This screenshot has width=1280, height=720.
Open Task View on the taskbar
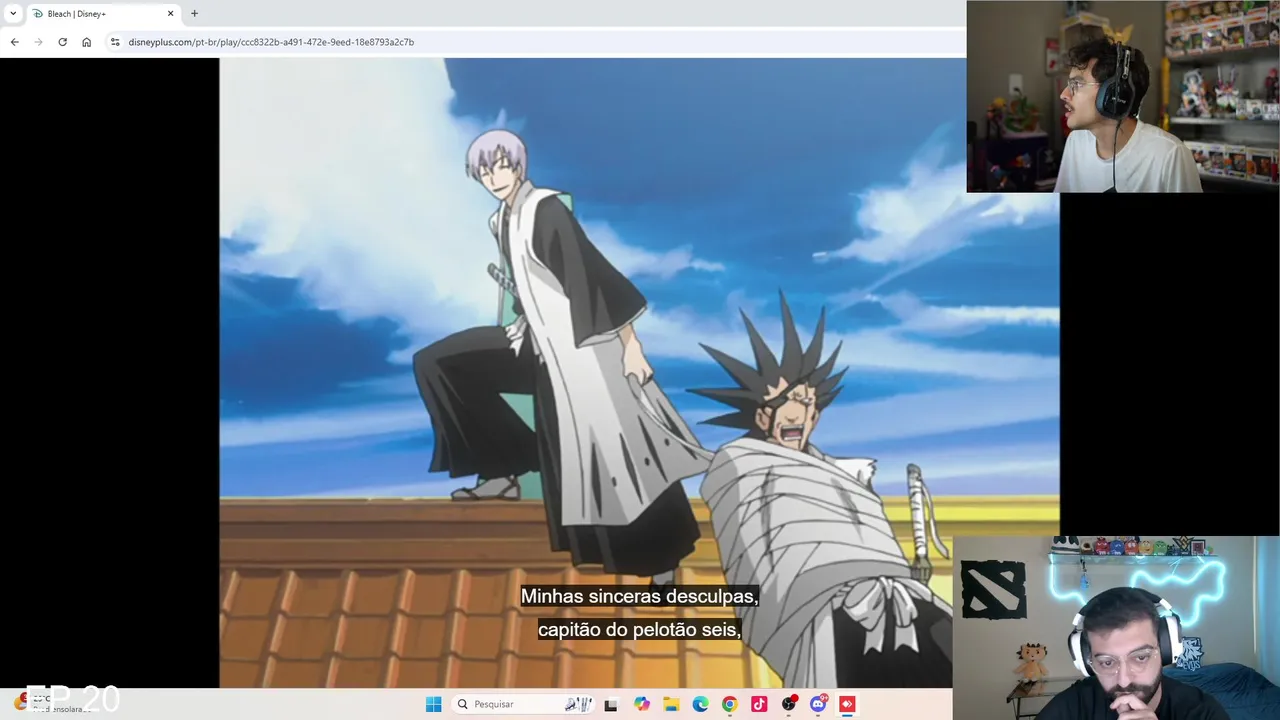tap(611, 704)
